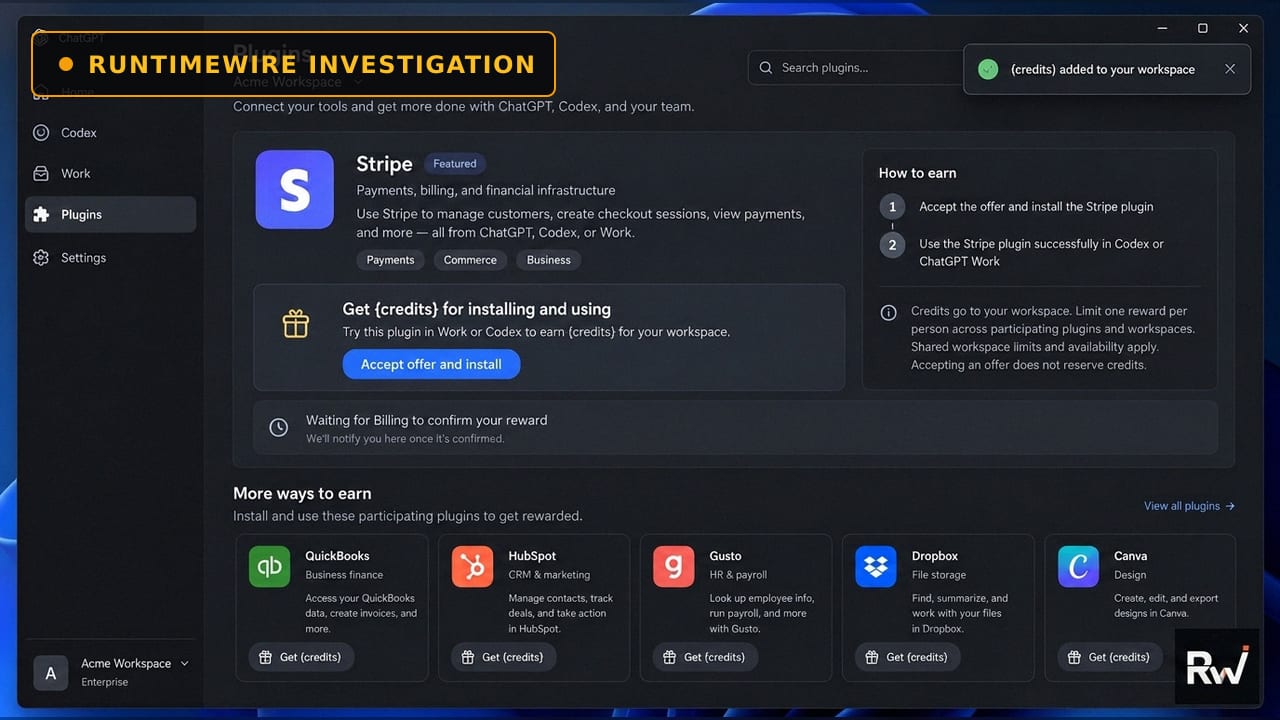This screenshot has height=720, width=1280.
Task: Click the Dropbox card title
Action: pyautogui.click(x=935, y=556)
